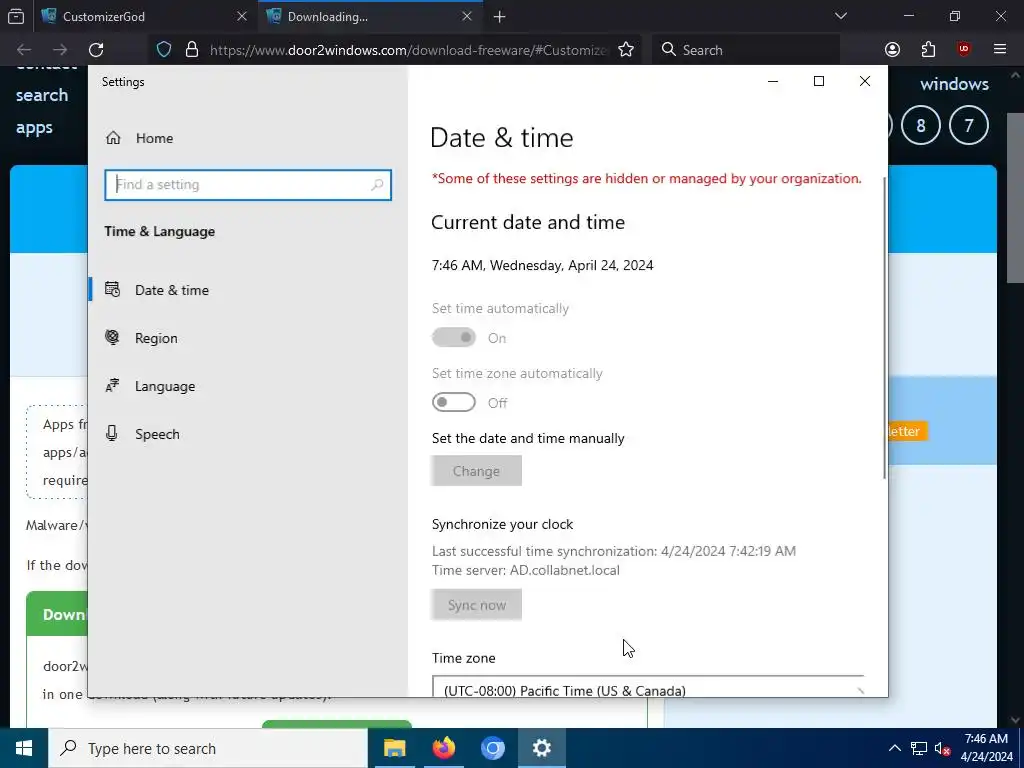
Task: Open the Time zone dropdown
Action: 648,687
